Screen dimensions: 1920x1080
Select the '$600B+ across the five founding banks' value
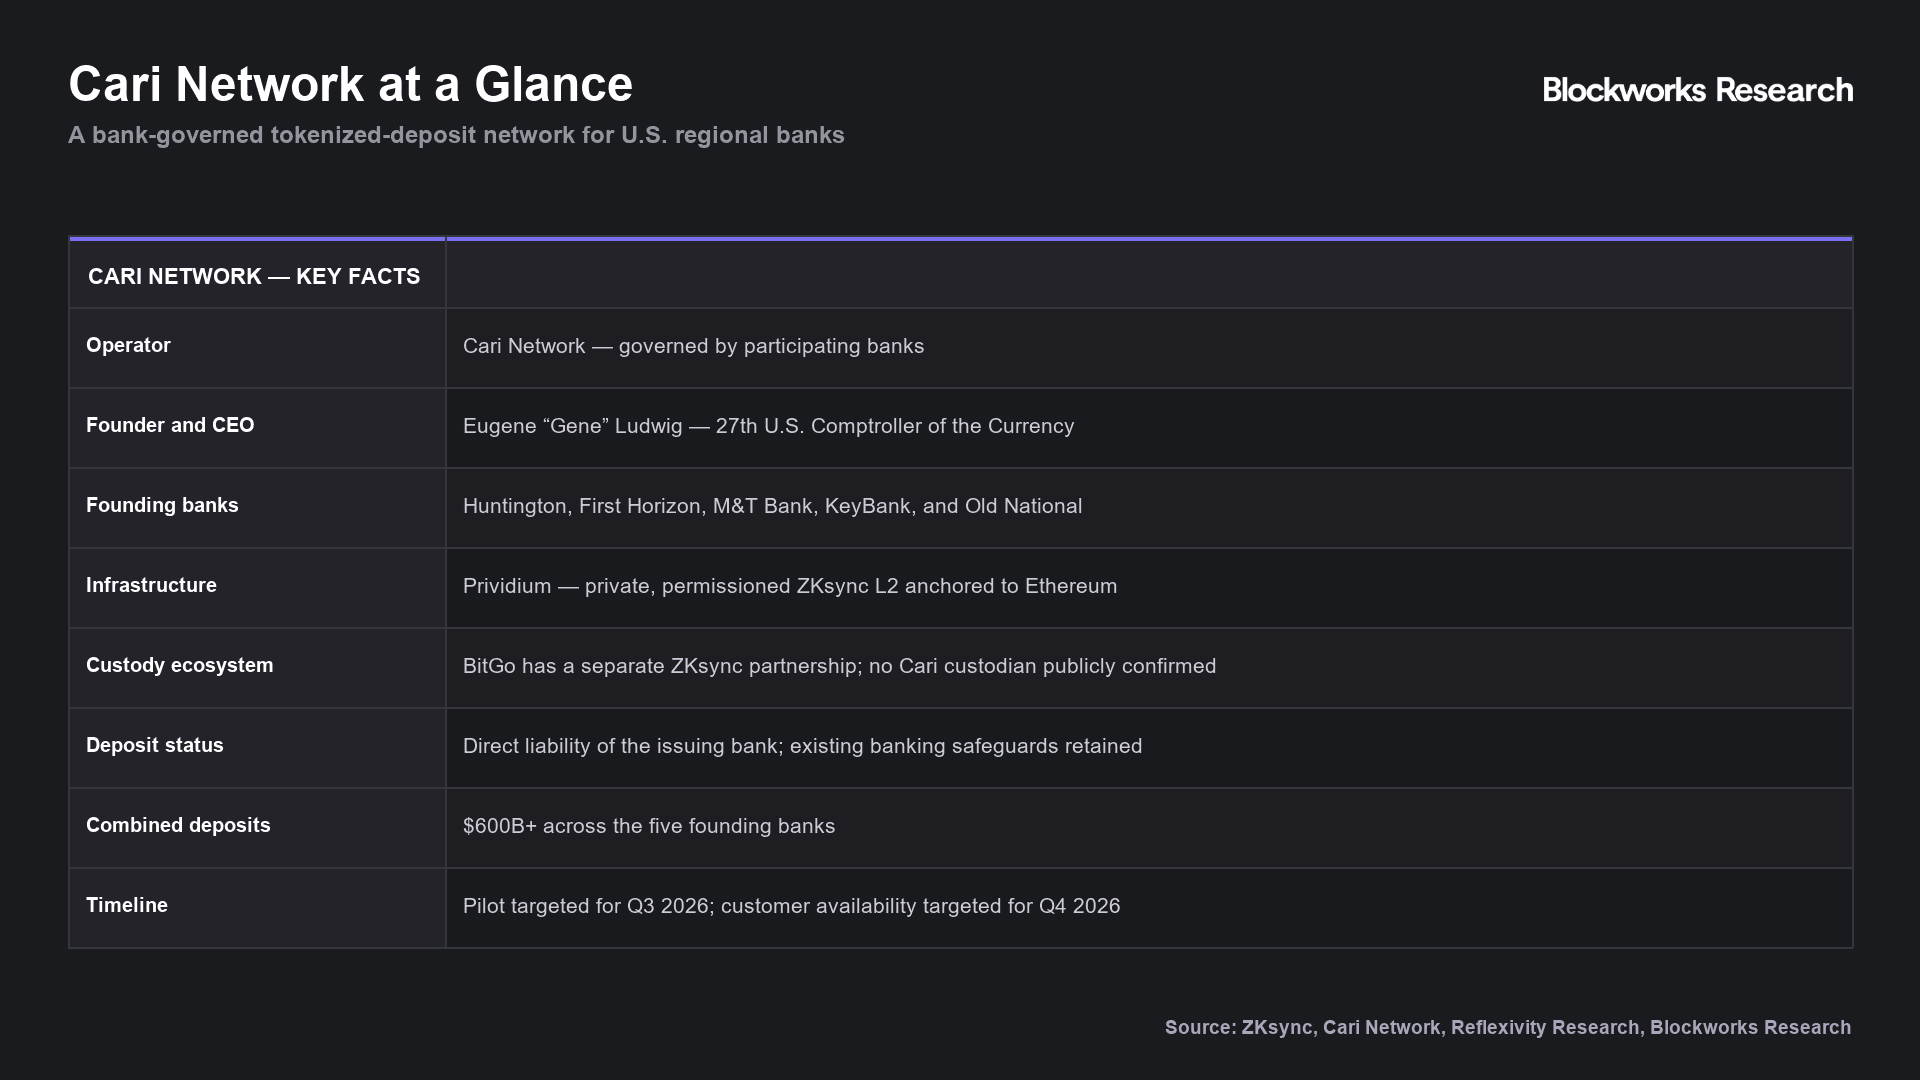649,826
